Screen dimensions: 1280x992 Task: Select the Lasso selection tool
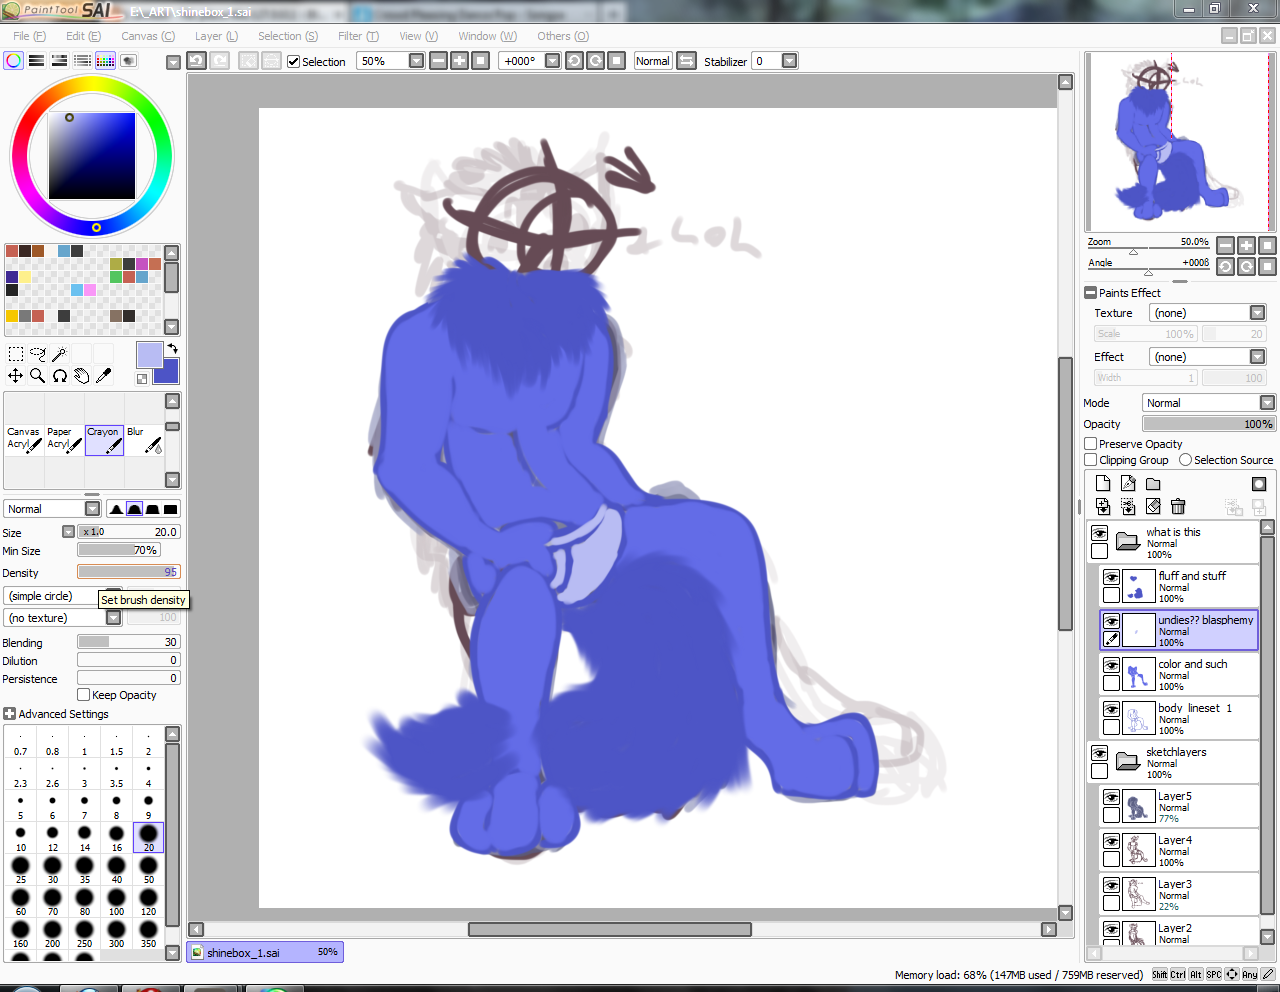click(x=38, y=354)
